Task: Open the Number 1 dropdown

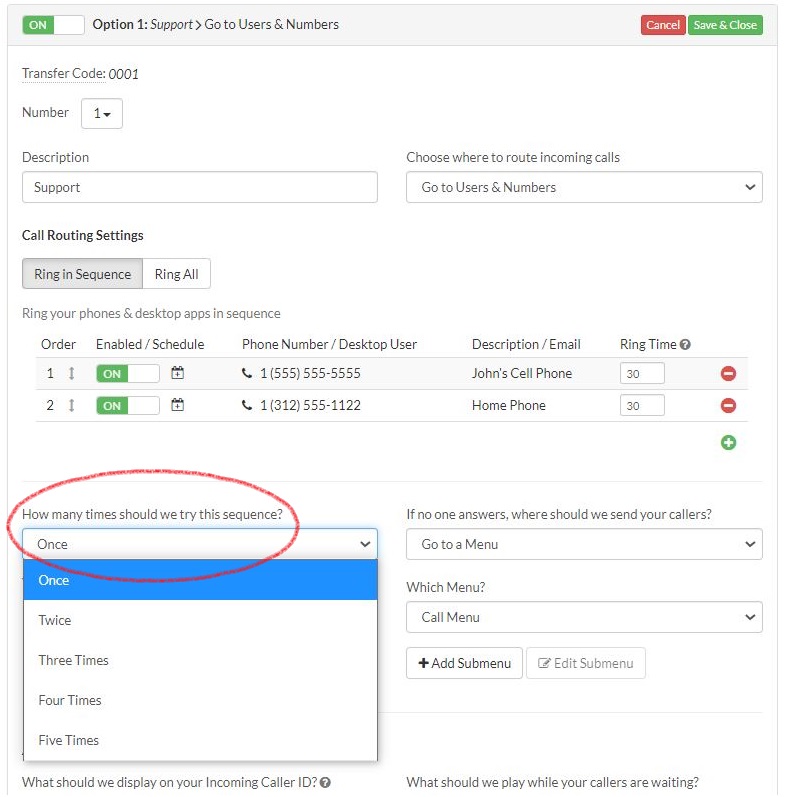Action: click(x=102, y=114)
